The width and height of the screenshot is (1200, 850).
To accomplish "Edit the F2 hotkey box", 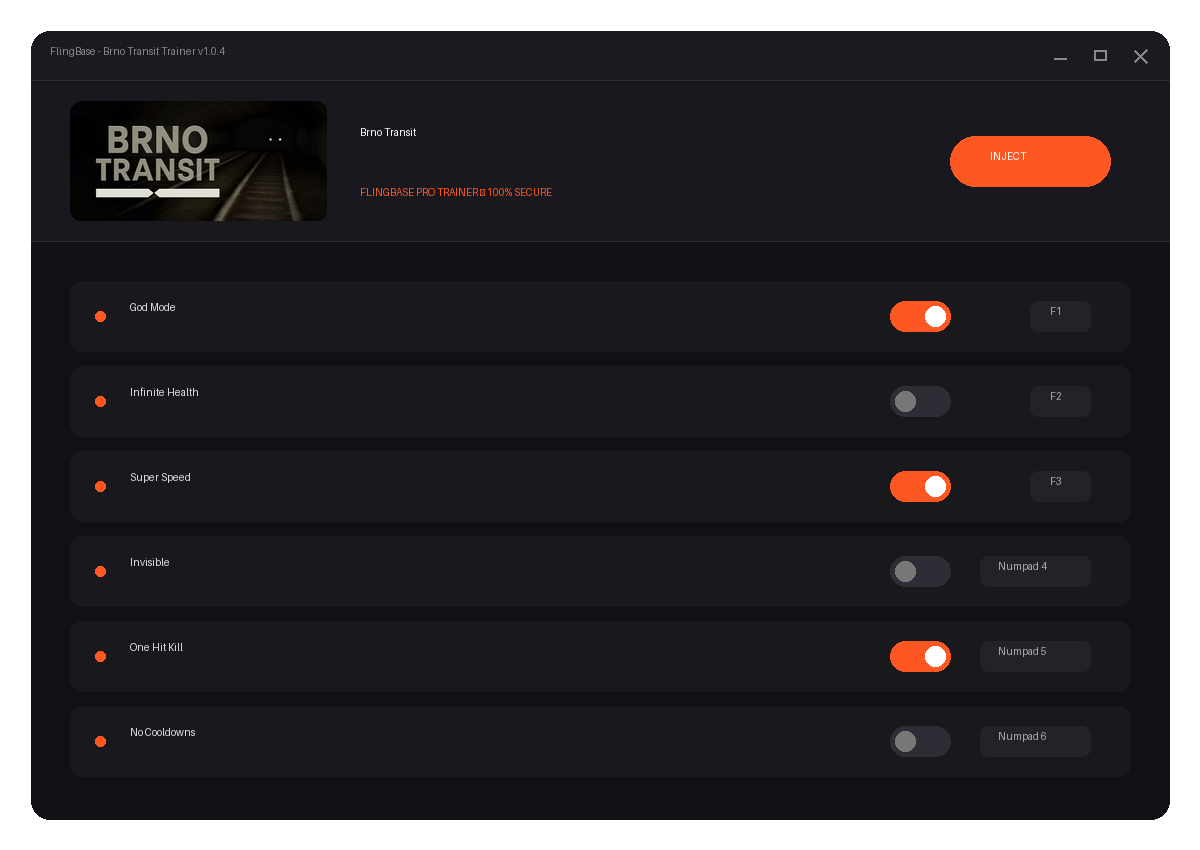I will point(1060,401).
